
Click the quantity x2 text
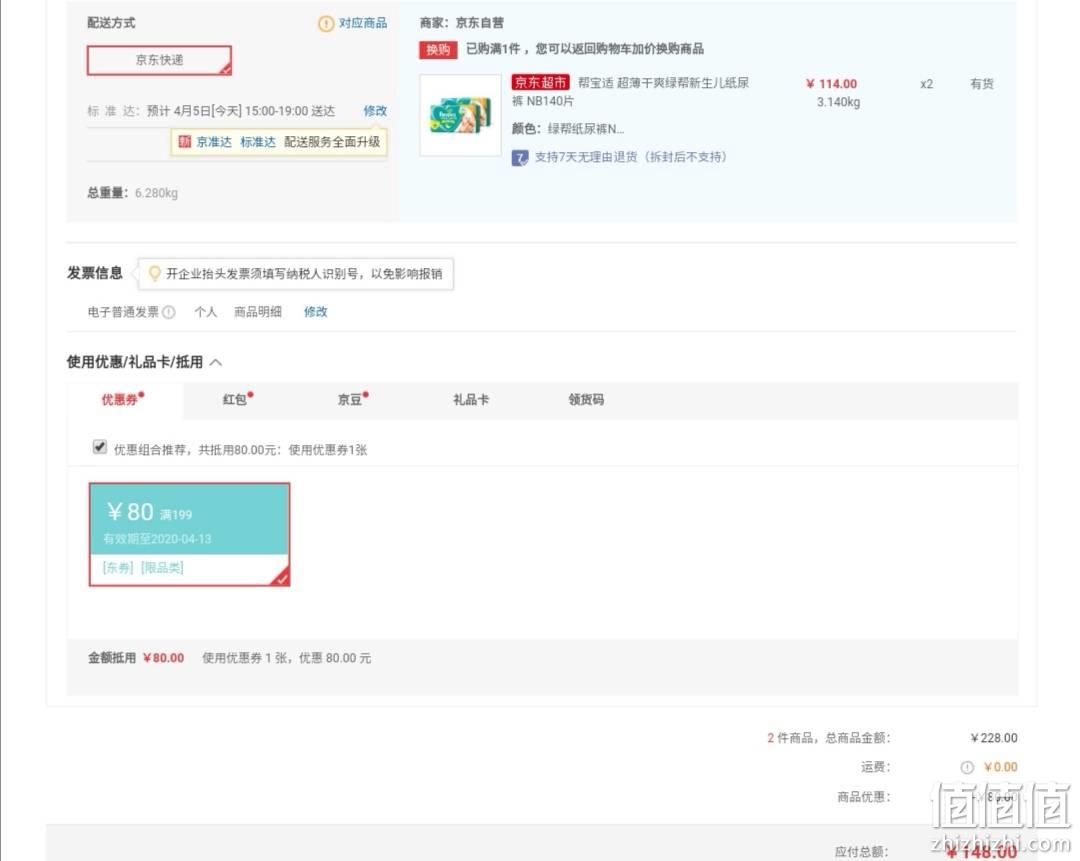926,84
